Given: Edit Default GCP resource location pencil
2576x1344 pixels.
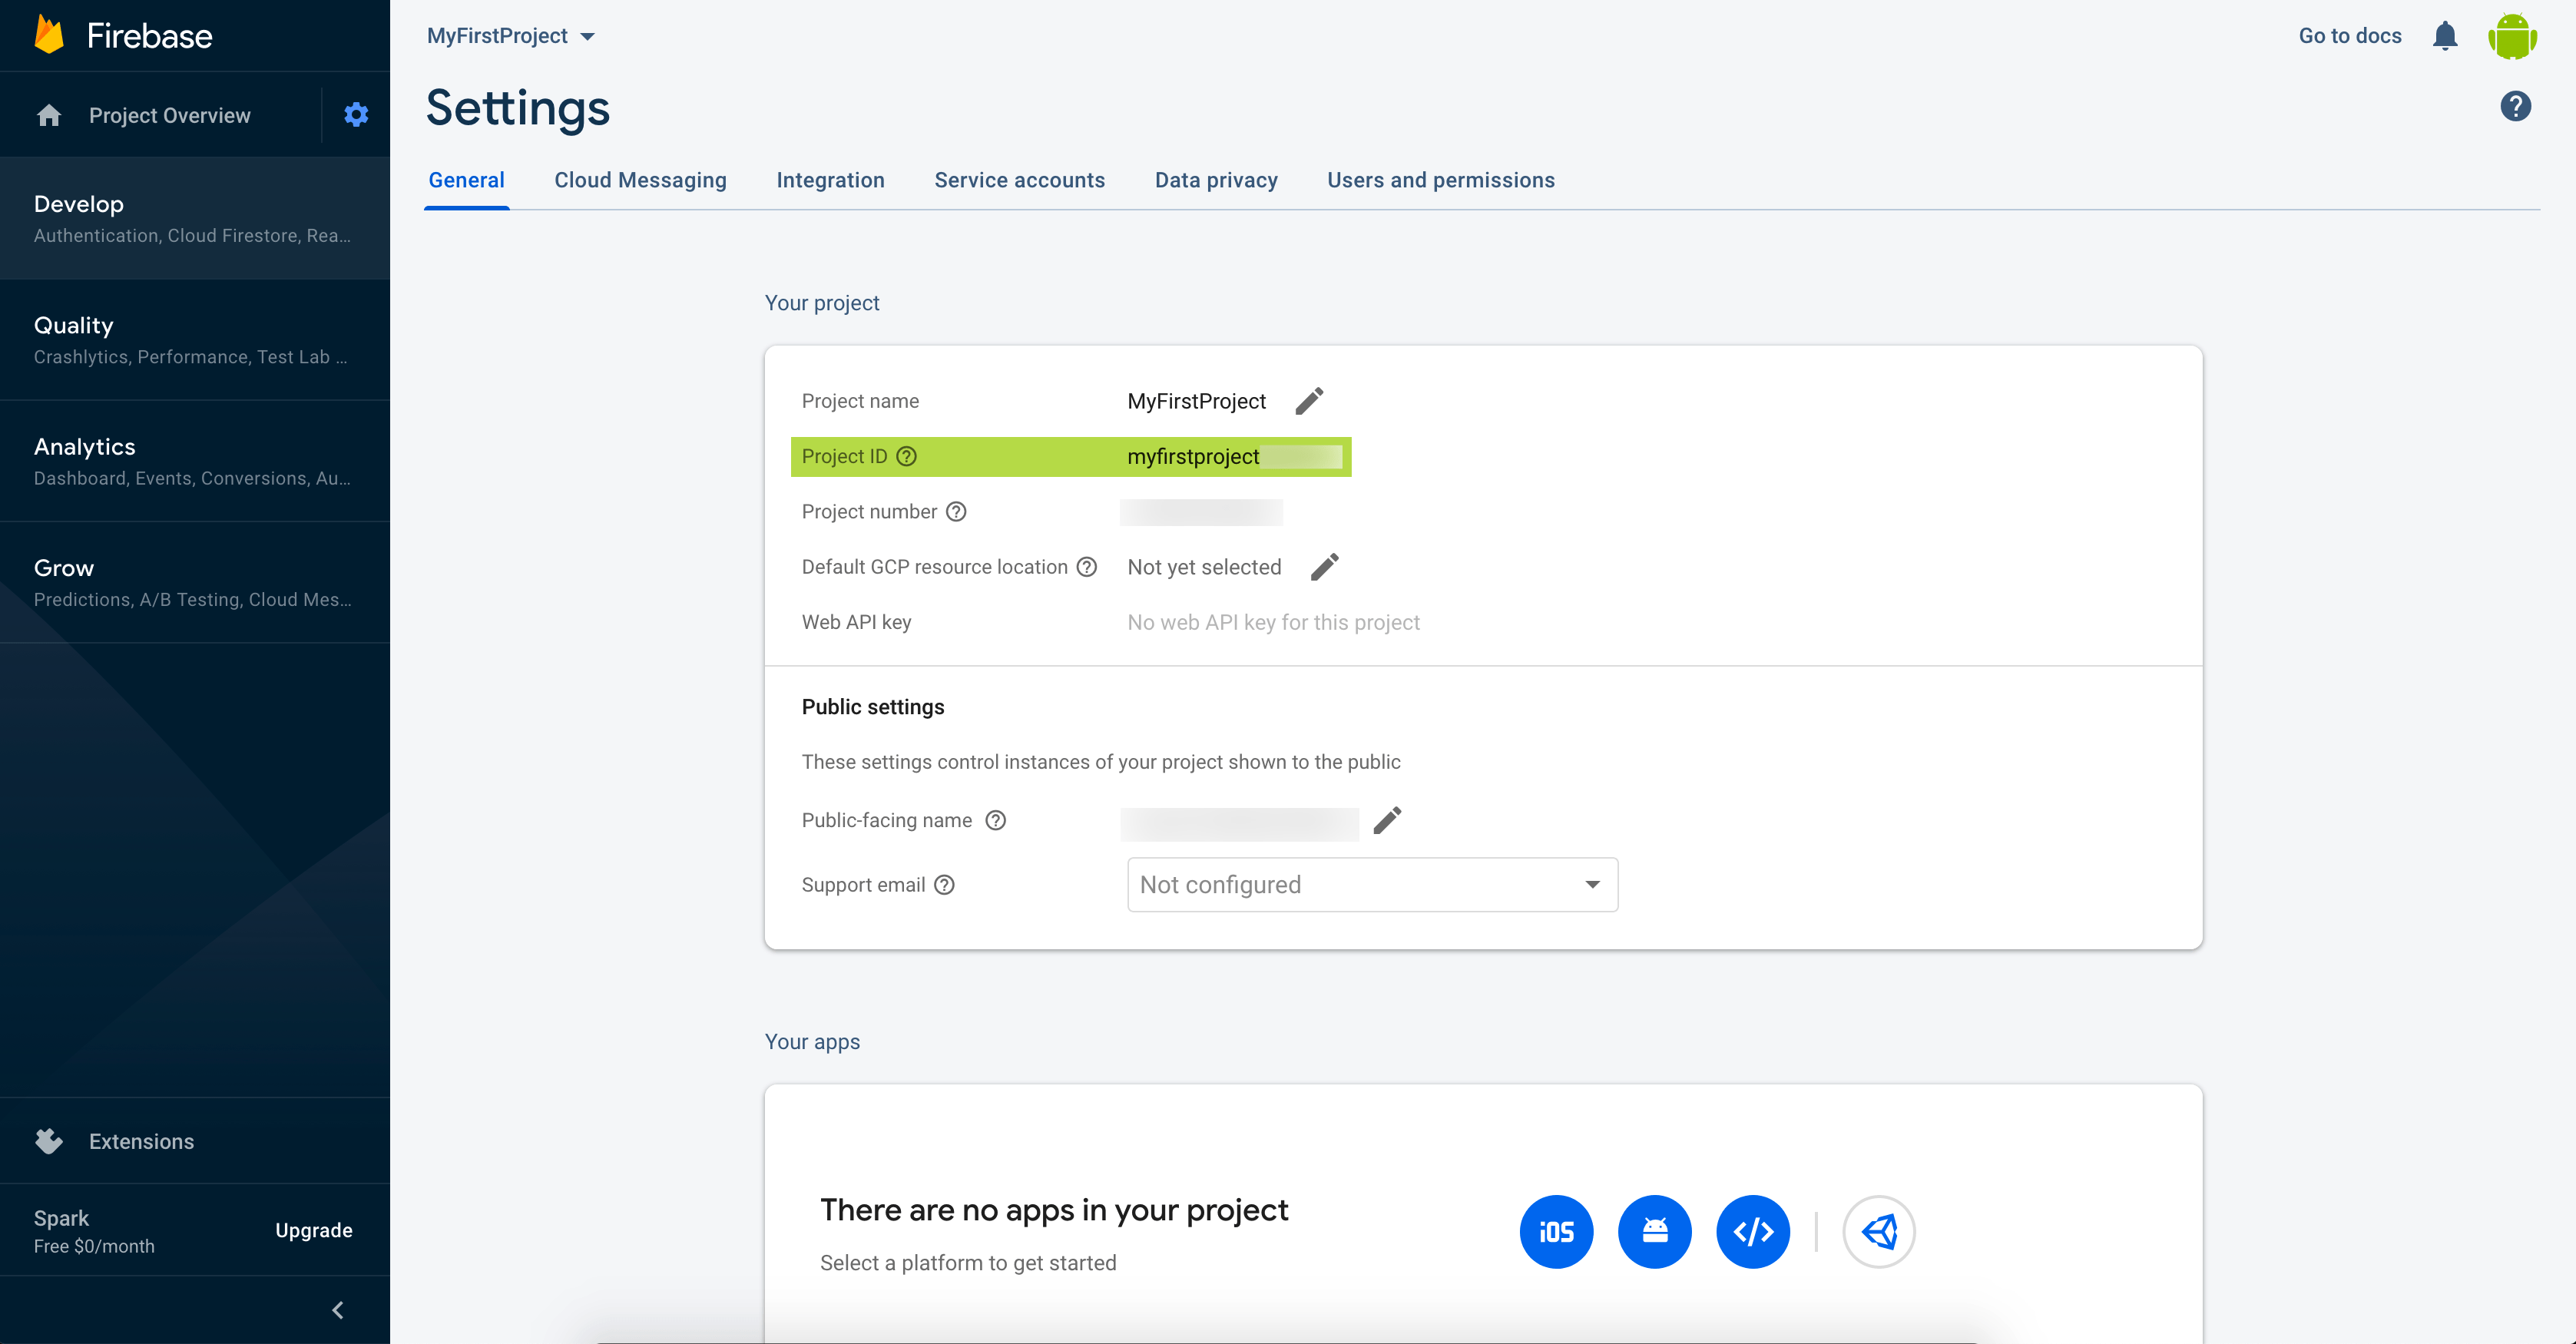Looking at the screenshot, I should (x=1324, y=567).
